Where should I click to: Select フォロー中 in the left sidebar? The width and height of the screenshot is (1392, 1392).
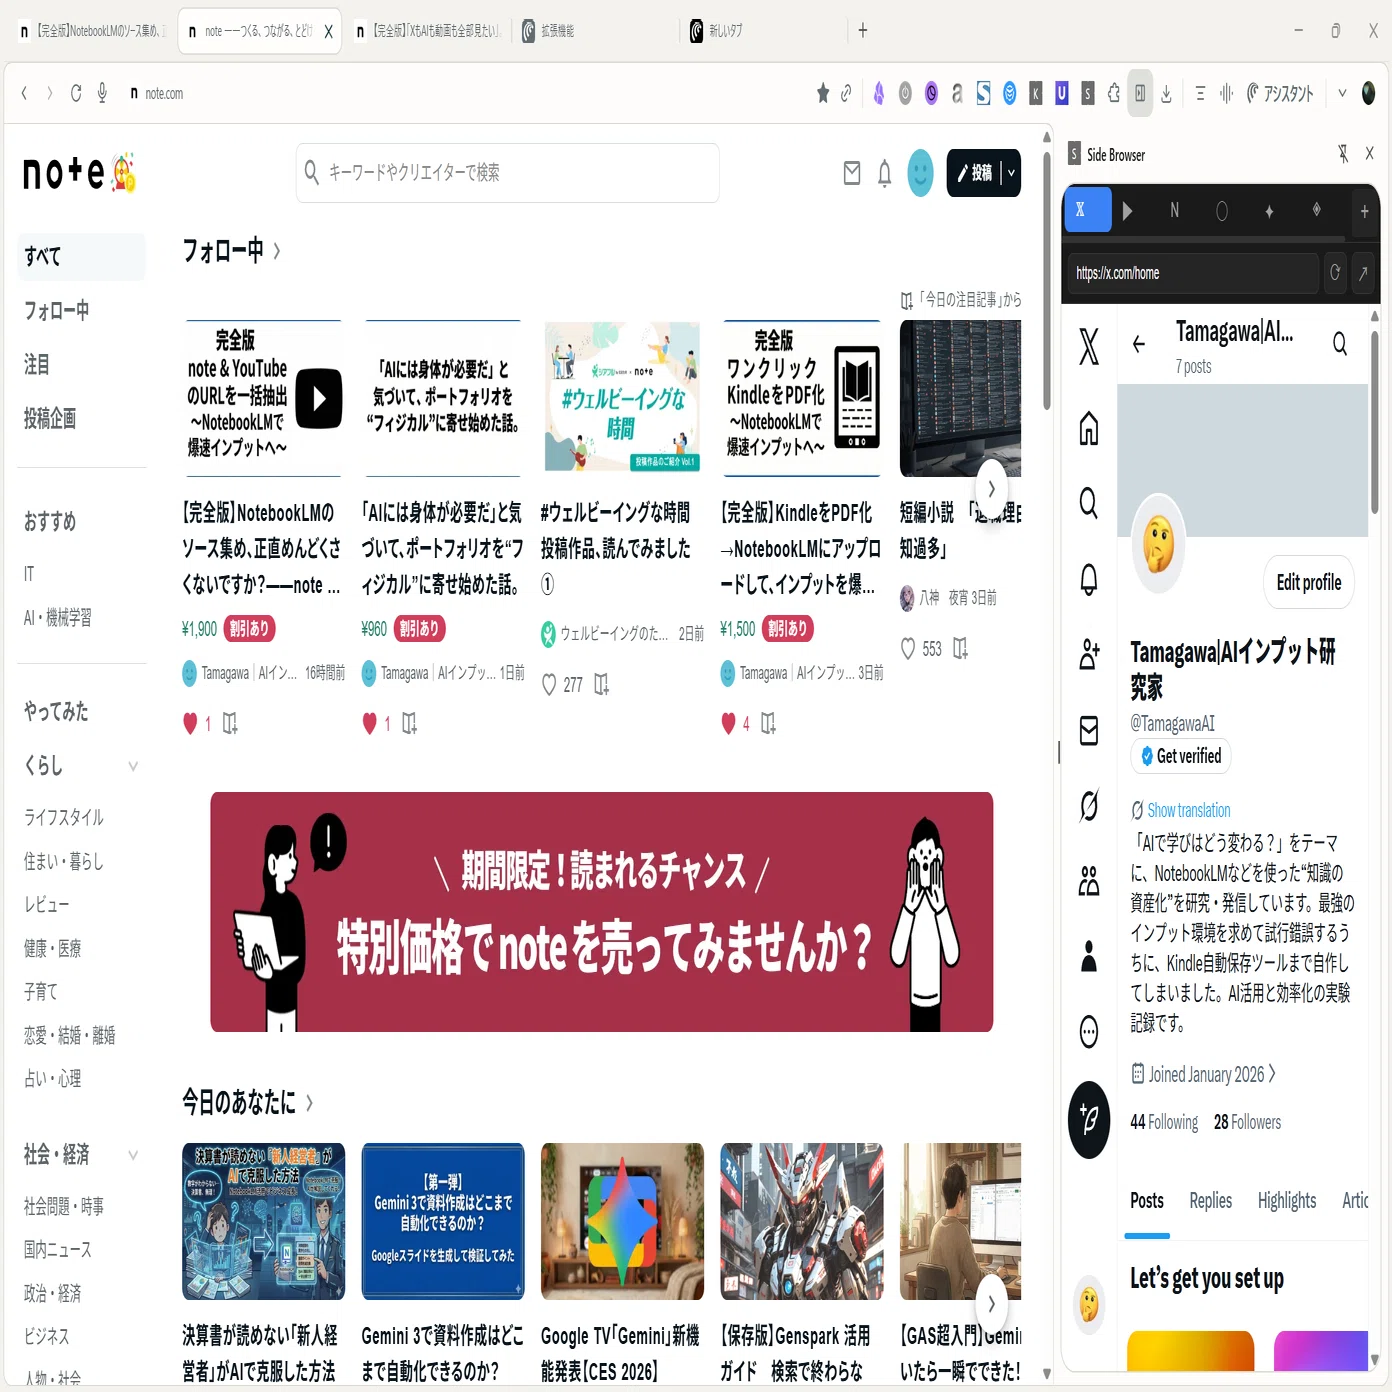click(57, 311)
